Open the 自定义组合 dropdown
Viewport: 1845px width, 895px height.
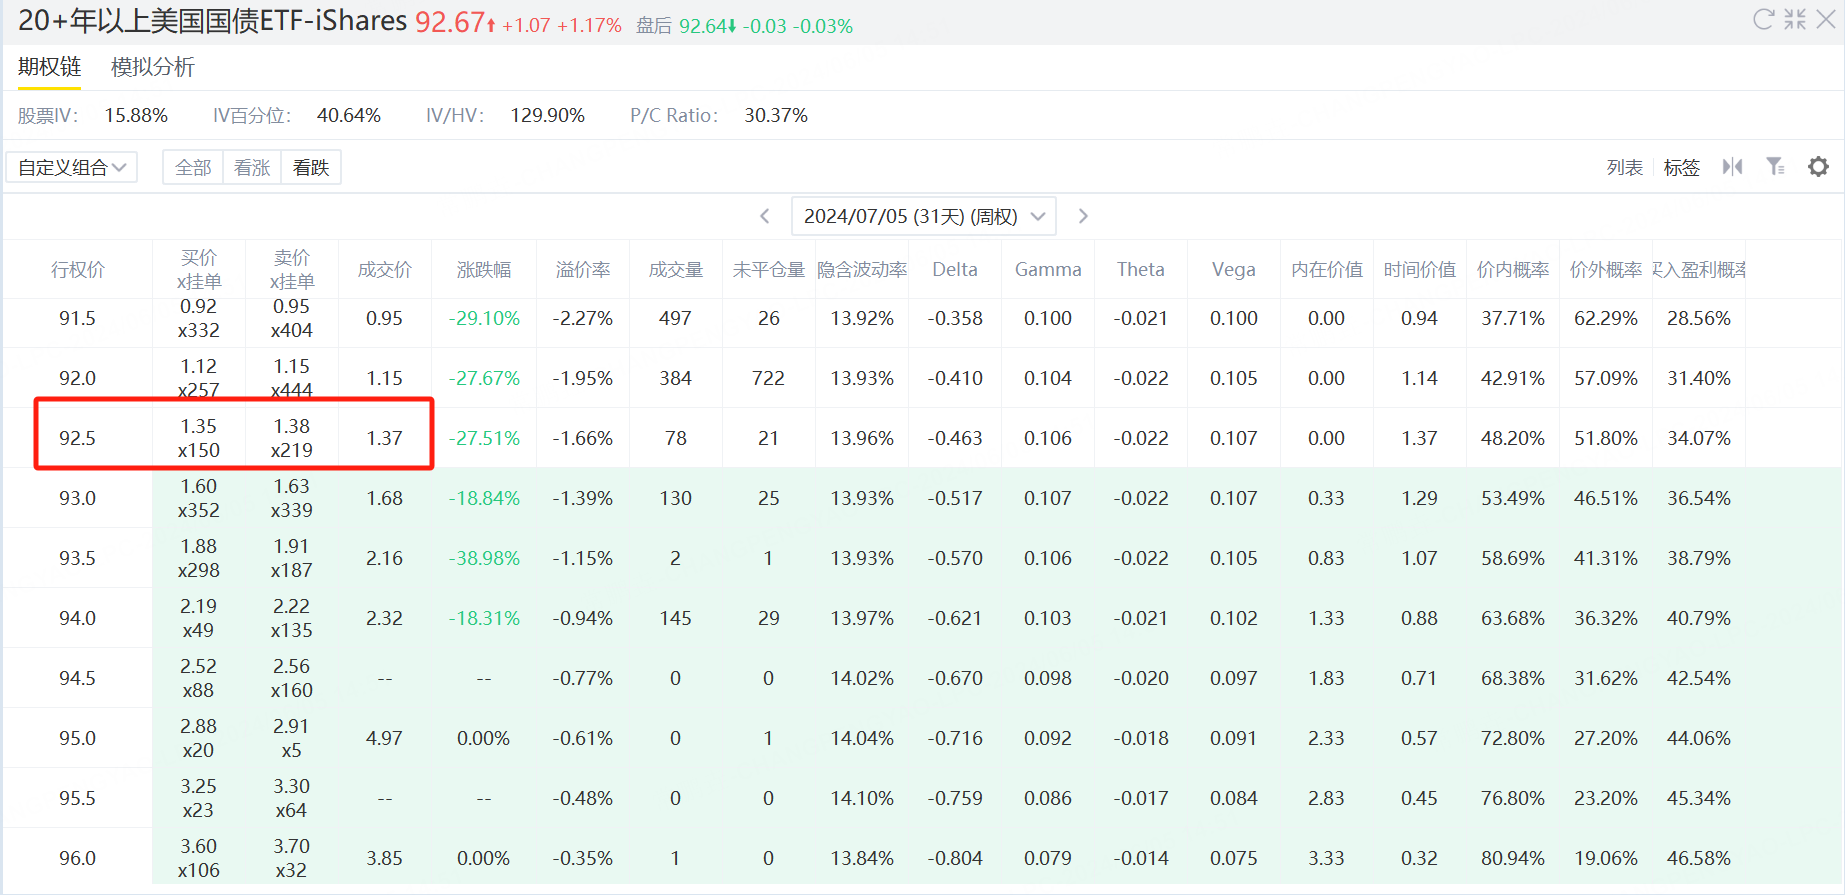[x=72, y=167]
